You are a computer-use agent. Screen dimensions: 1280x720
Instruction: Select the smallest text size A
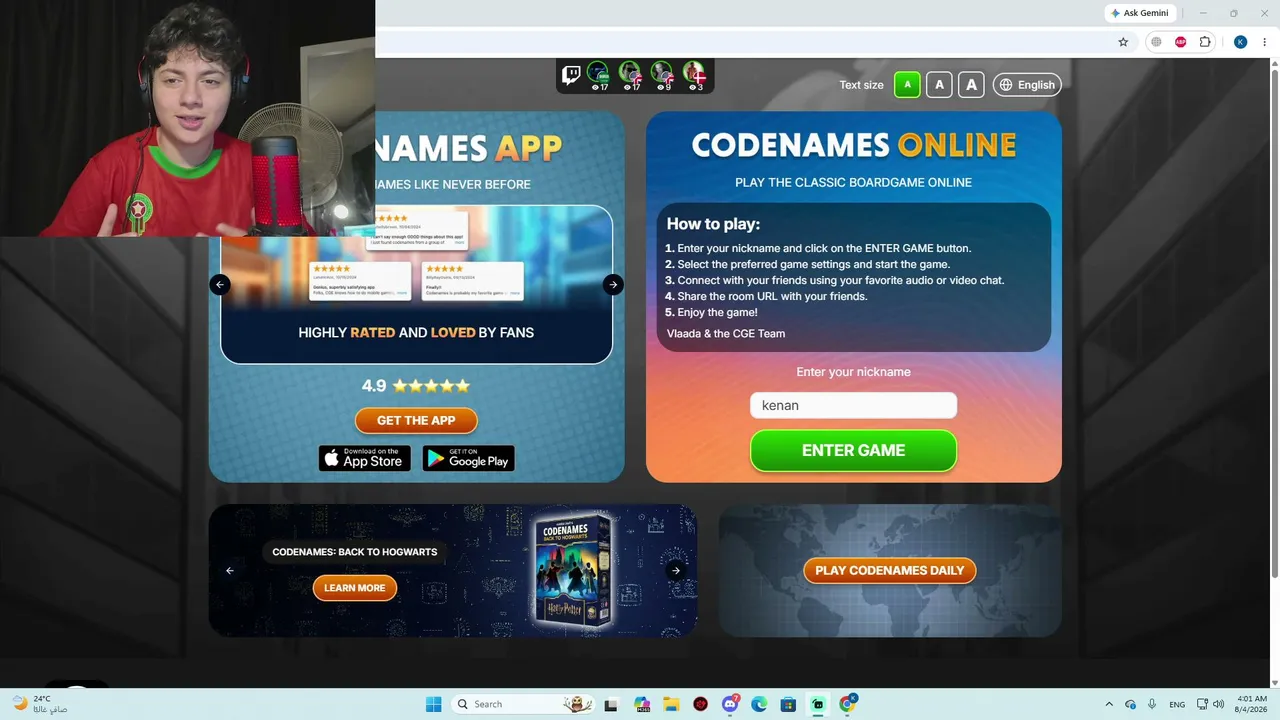pyautogui.click(x=907, y=85)
